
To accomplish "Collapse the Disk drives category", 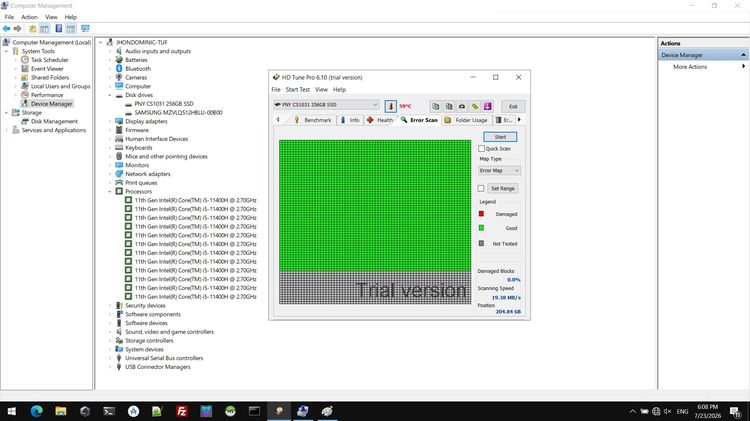I will click(x=110, y=95).
